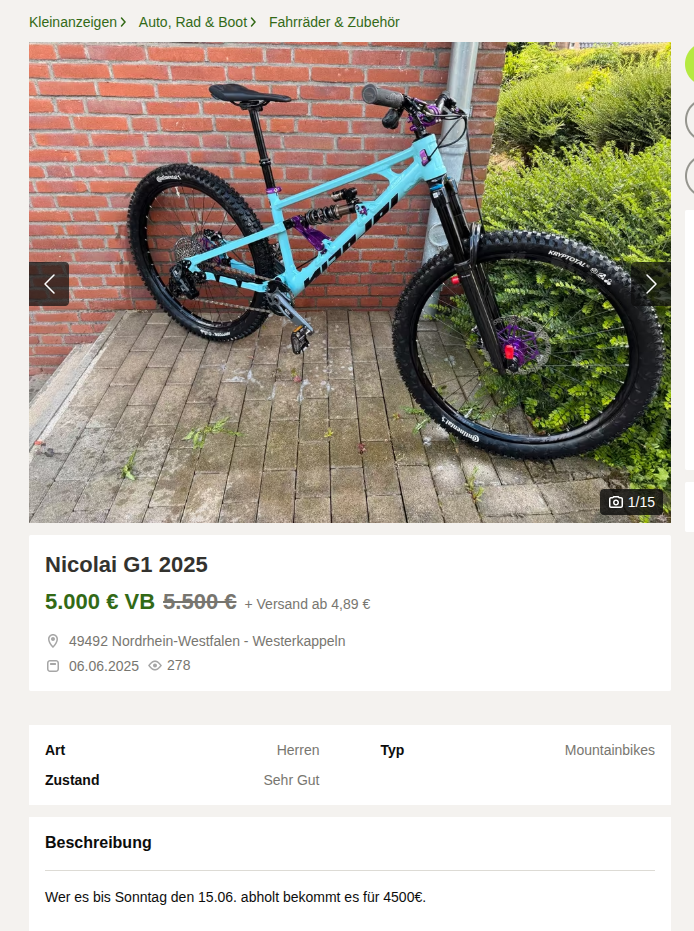The height and width of the screenshot is (931, 694).
Task: Click the location pin icon
Action: pos(53,641)
